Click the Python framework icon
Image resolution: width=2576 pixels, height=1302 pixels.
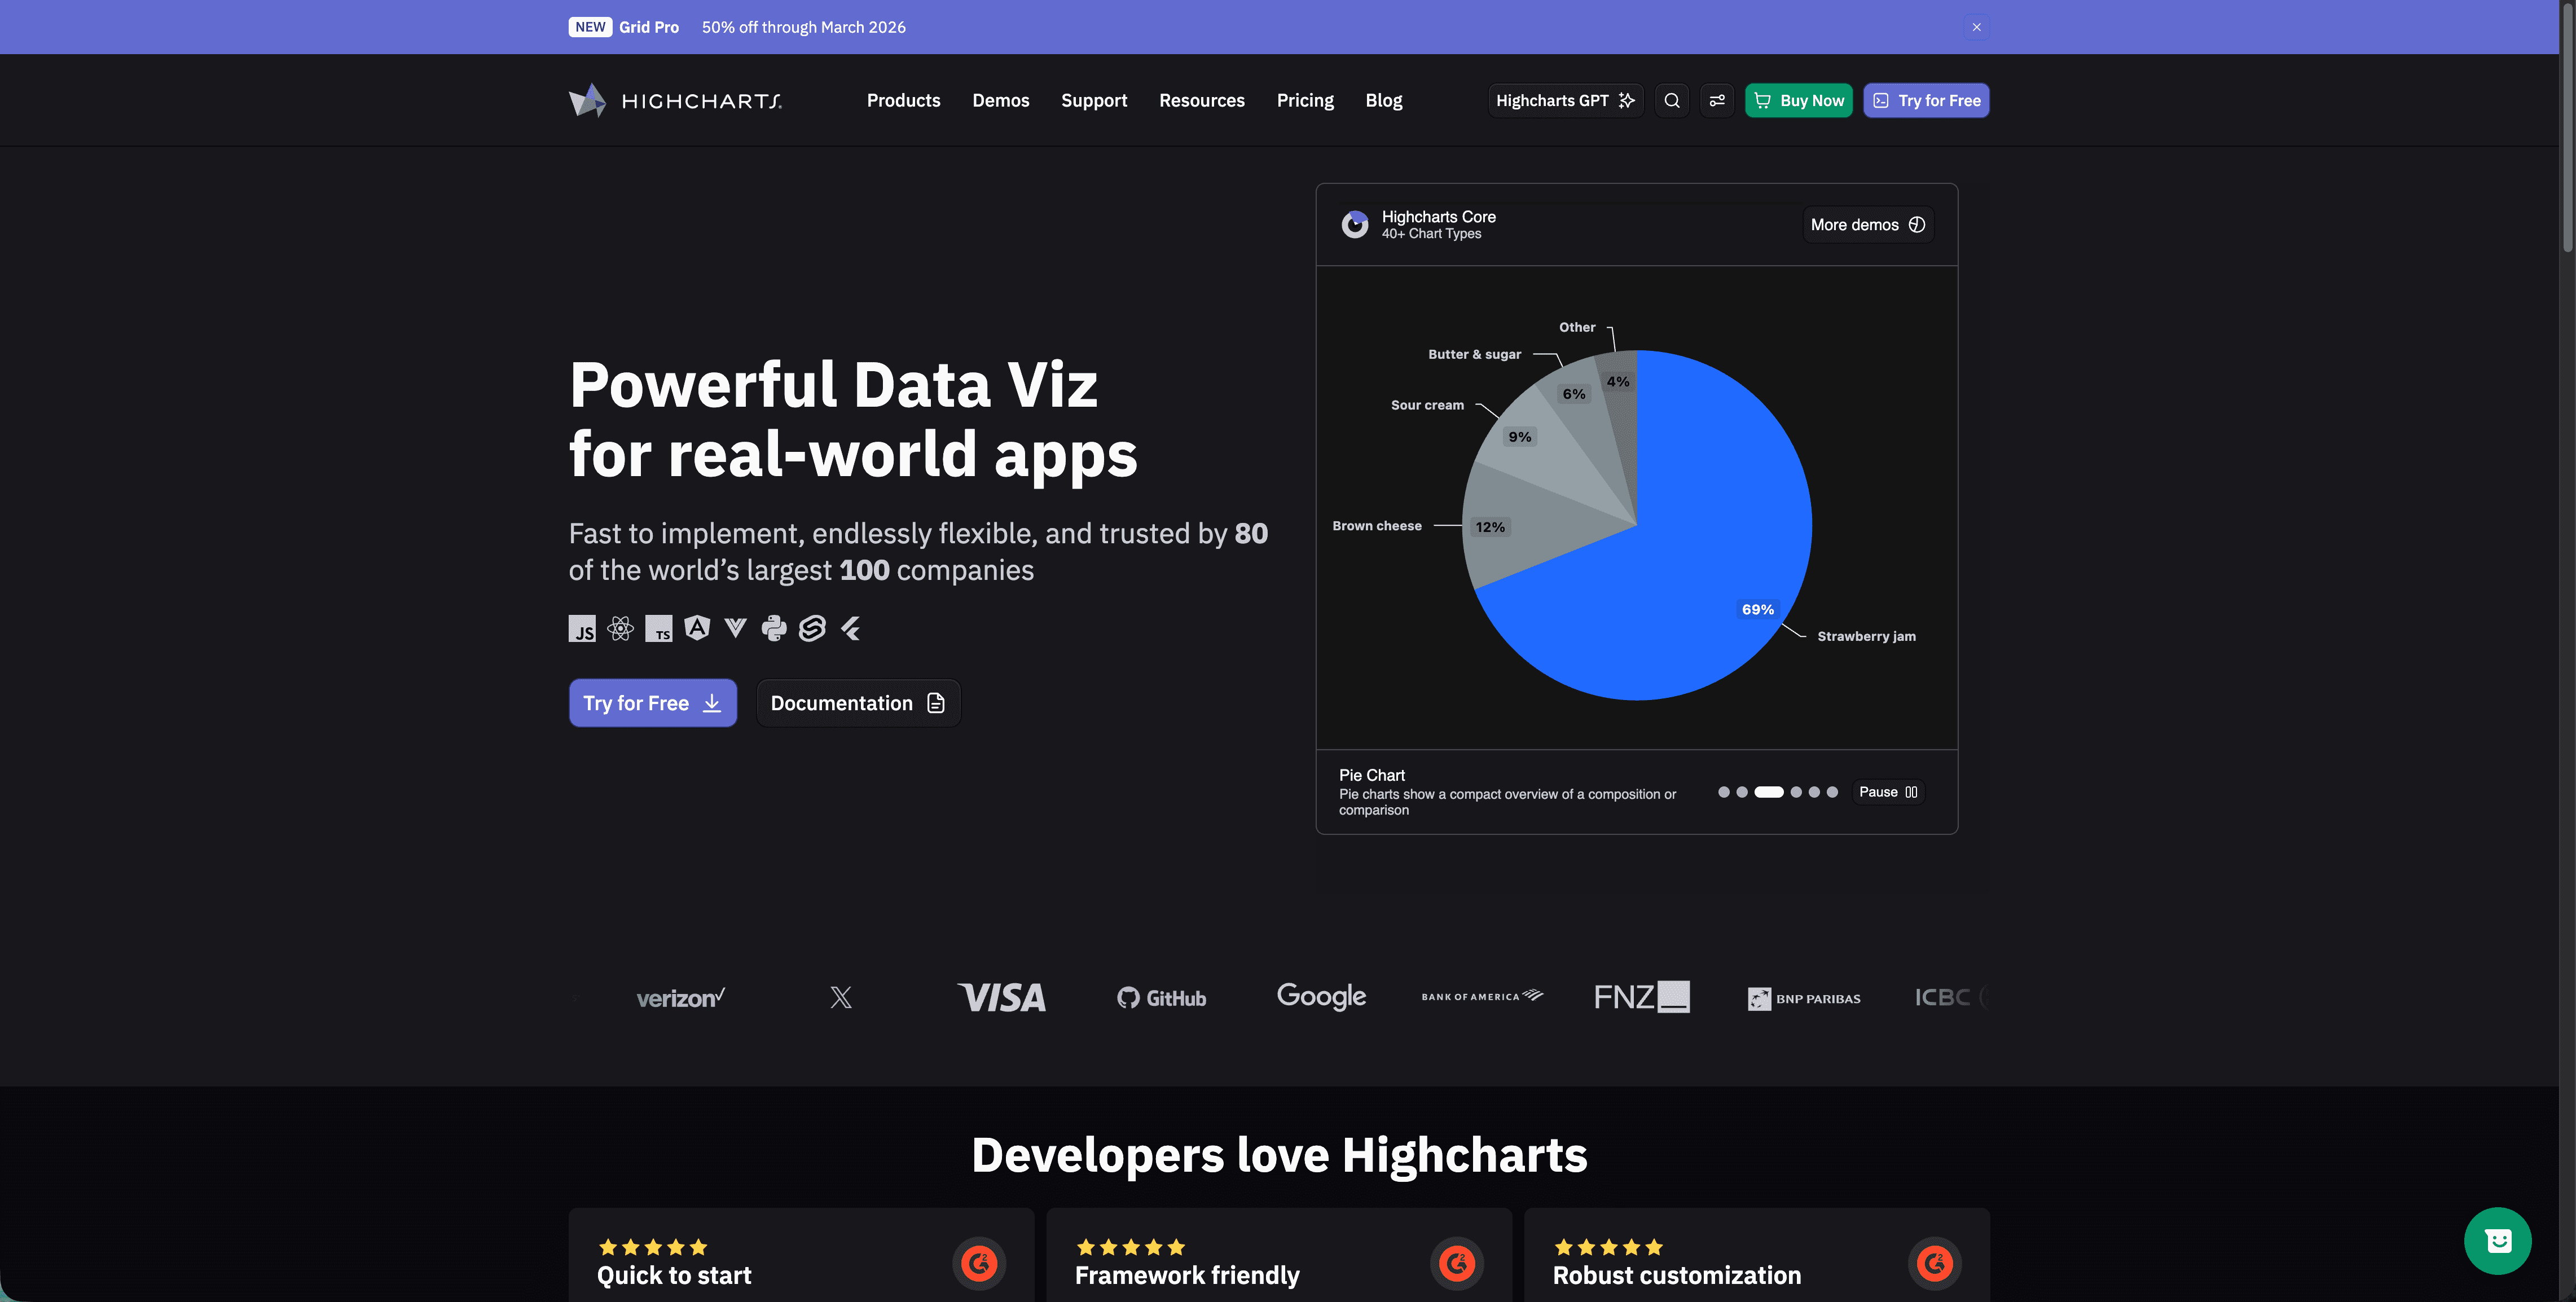774,628
